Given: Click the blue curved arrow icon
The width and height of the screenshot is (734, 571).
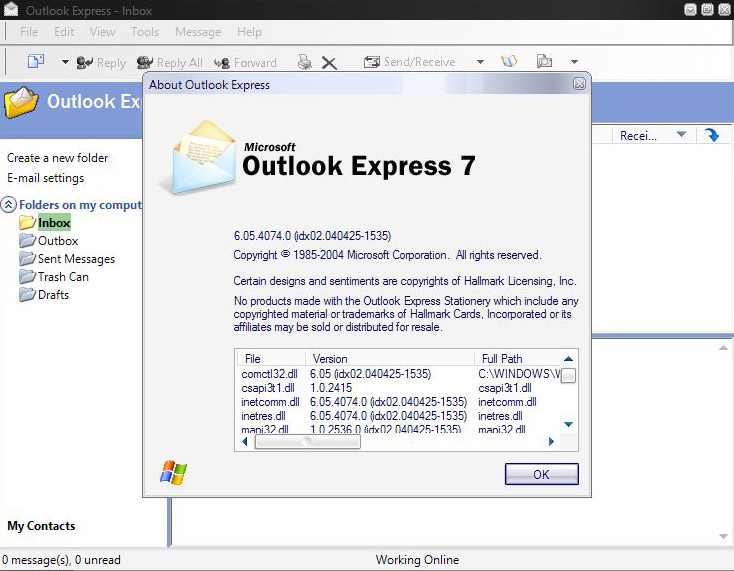Looking at the screenshot, I should (712, 135).
